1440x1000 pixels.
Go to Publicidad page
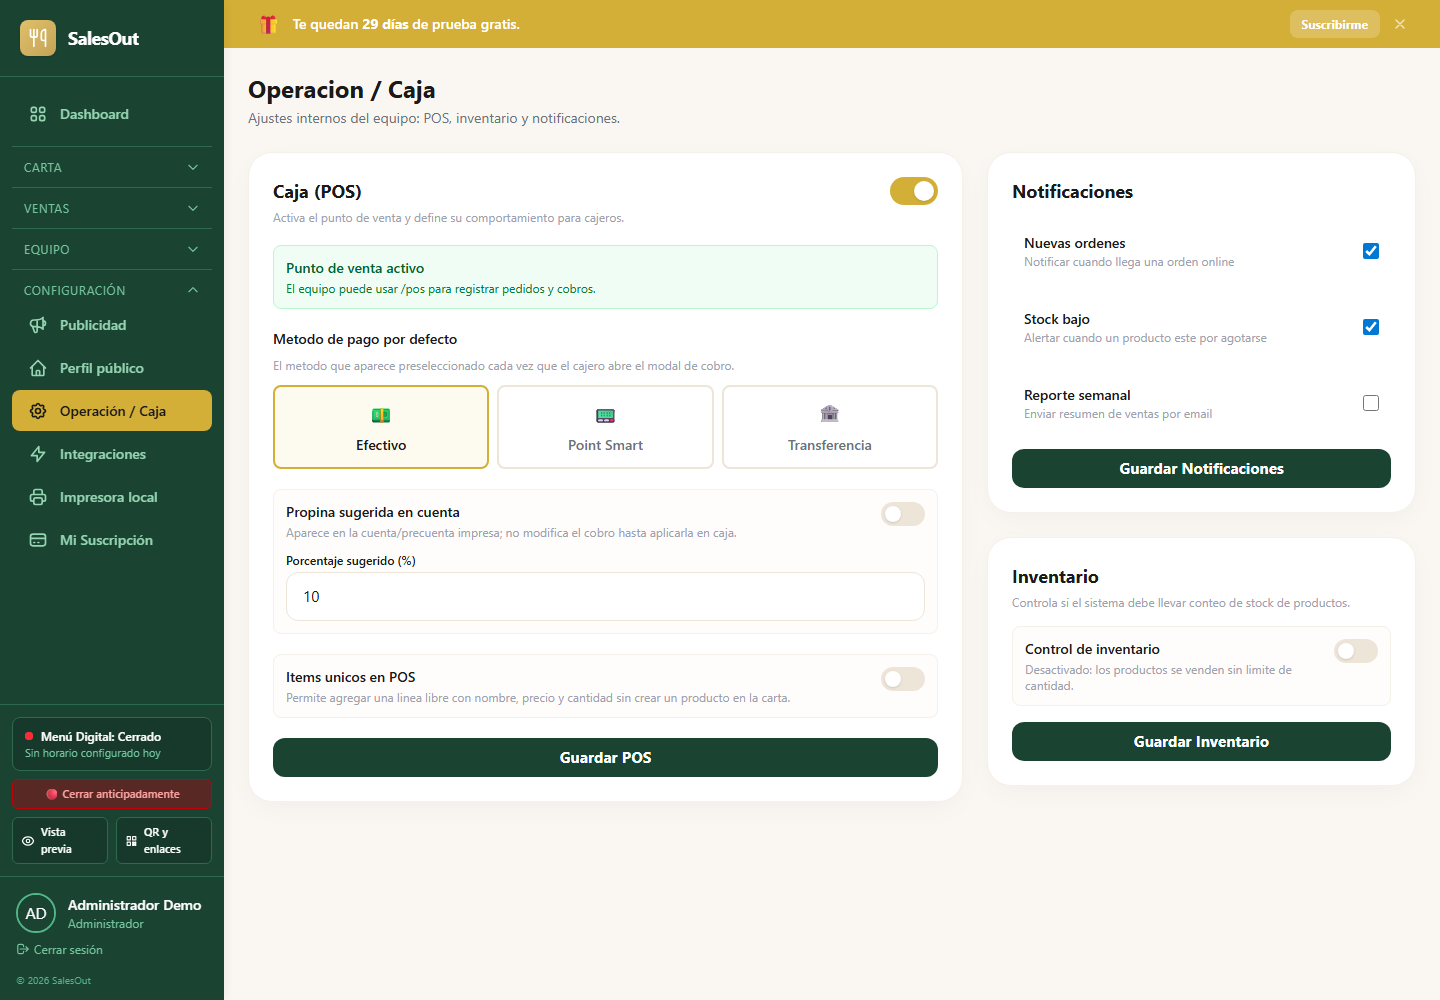112,325
